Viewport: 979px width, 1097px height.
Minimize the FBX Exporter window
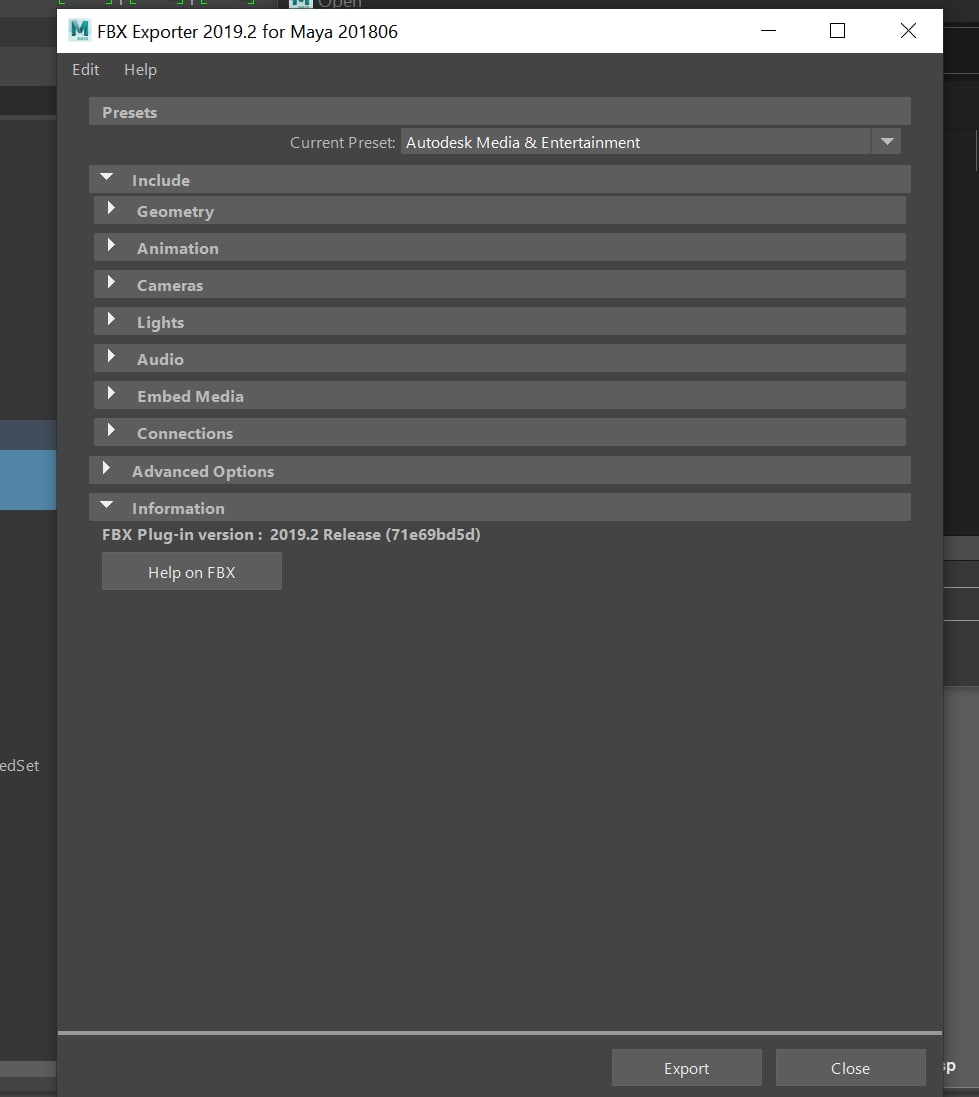(x=768, y=31)
